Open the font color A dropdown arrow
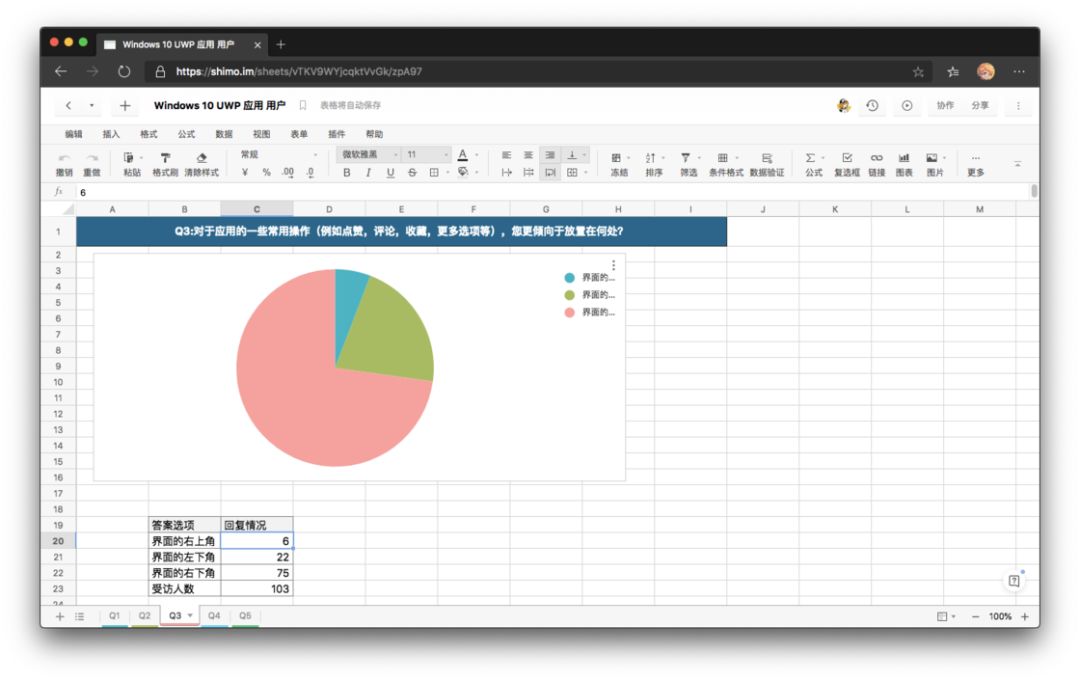This screenshot has width=1080, height=681. (477, 156)
